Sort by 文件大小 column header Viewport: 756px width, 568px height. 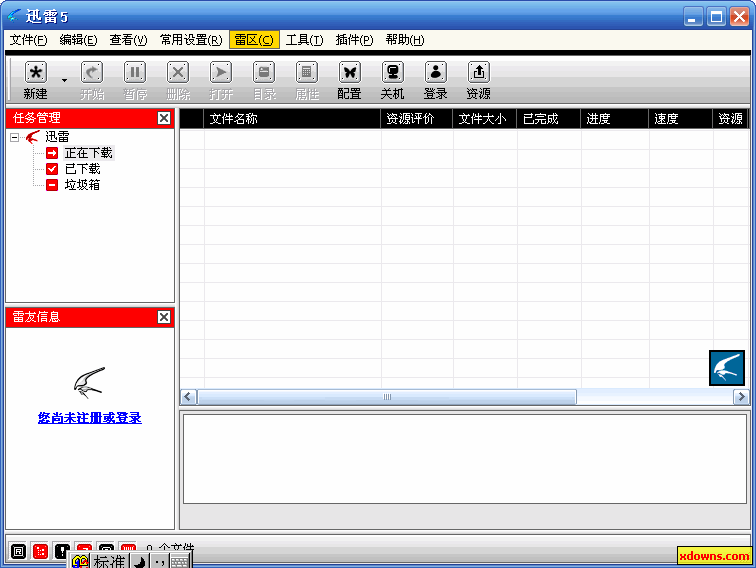[485, 119]
